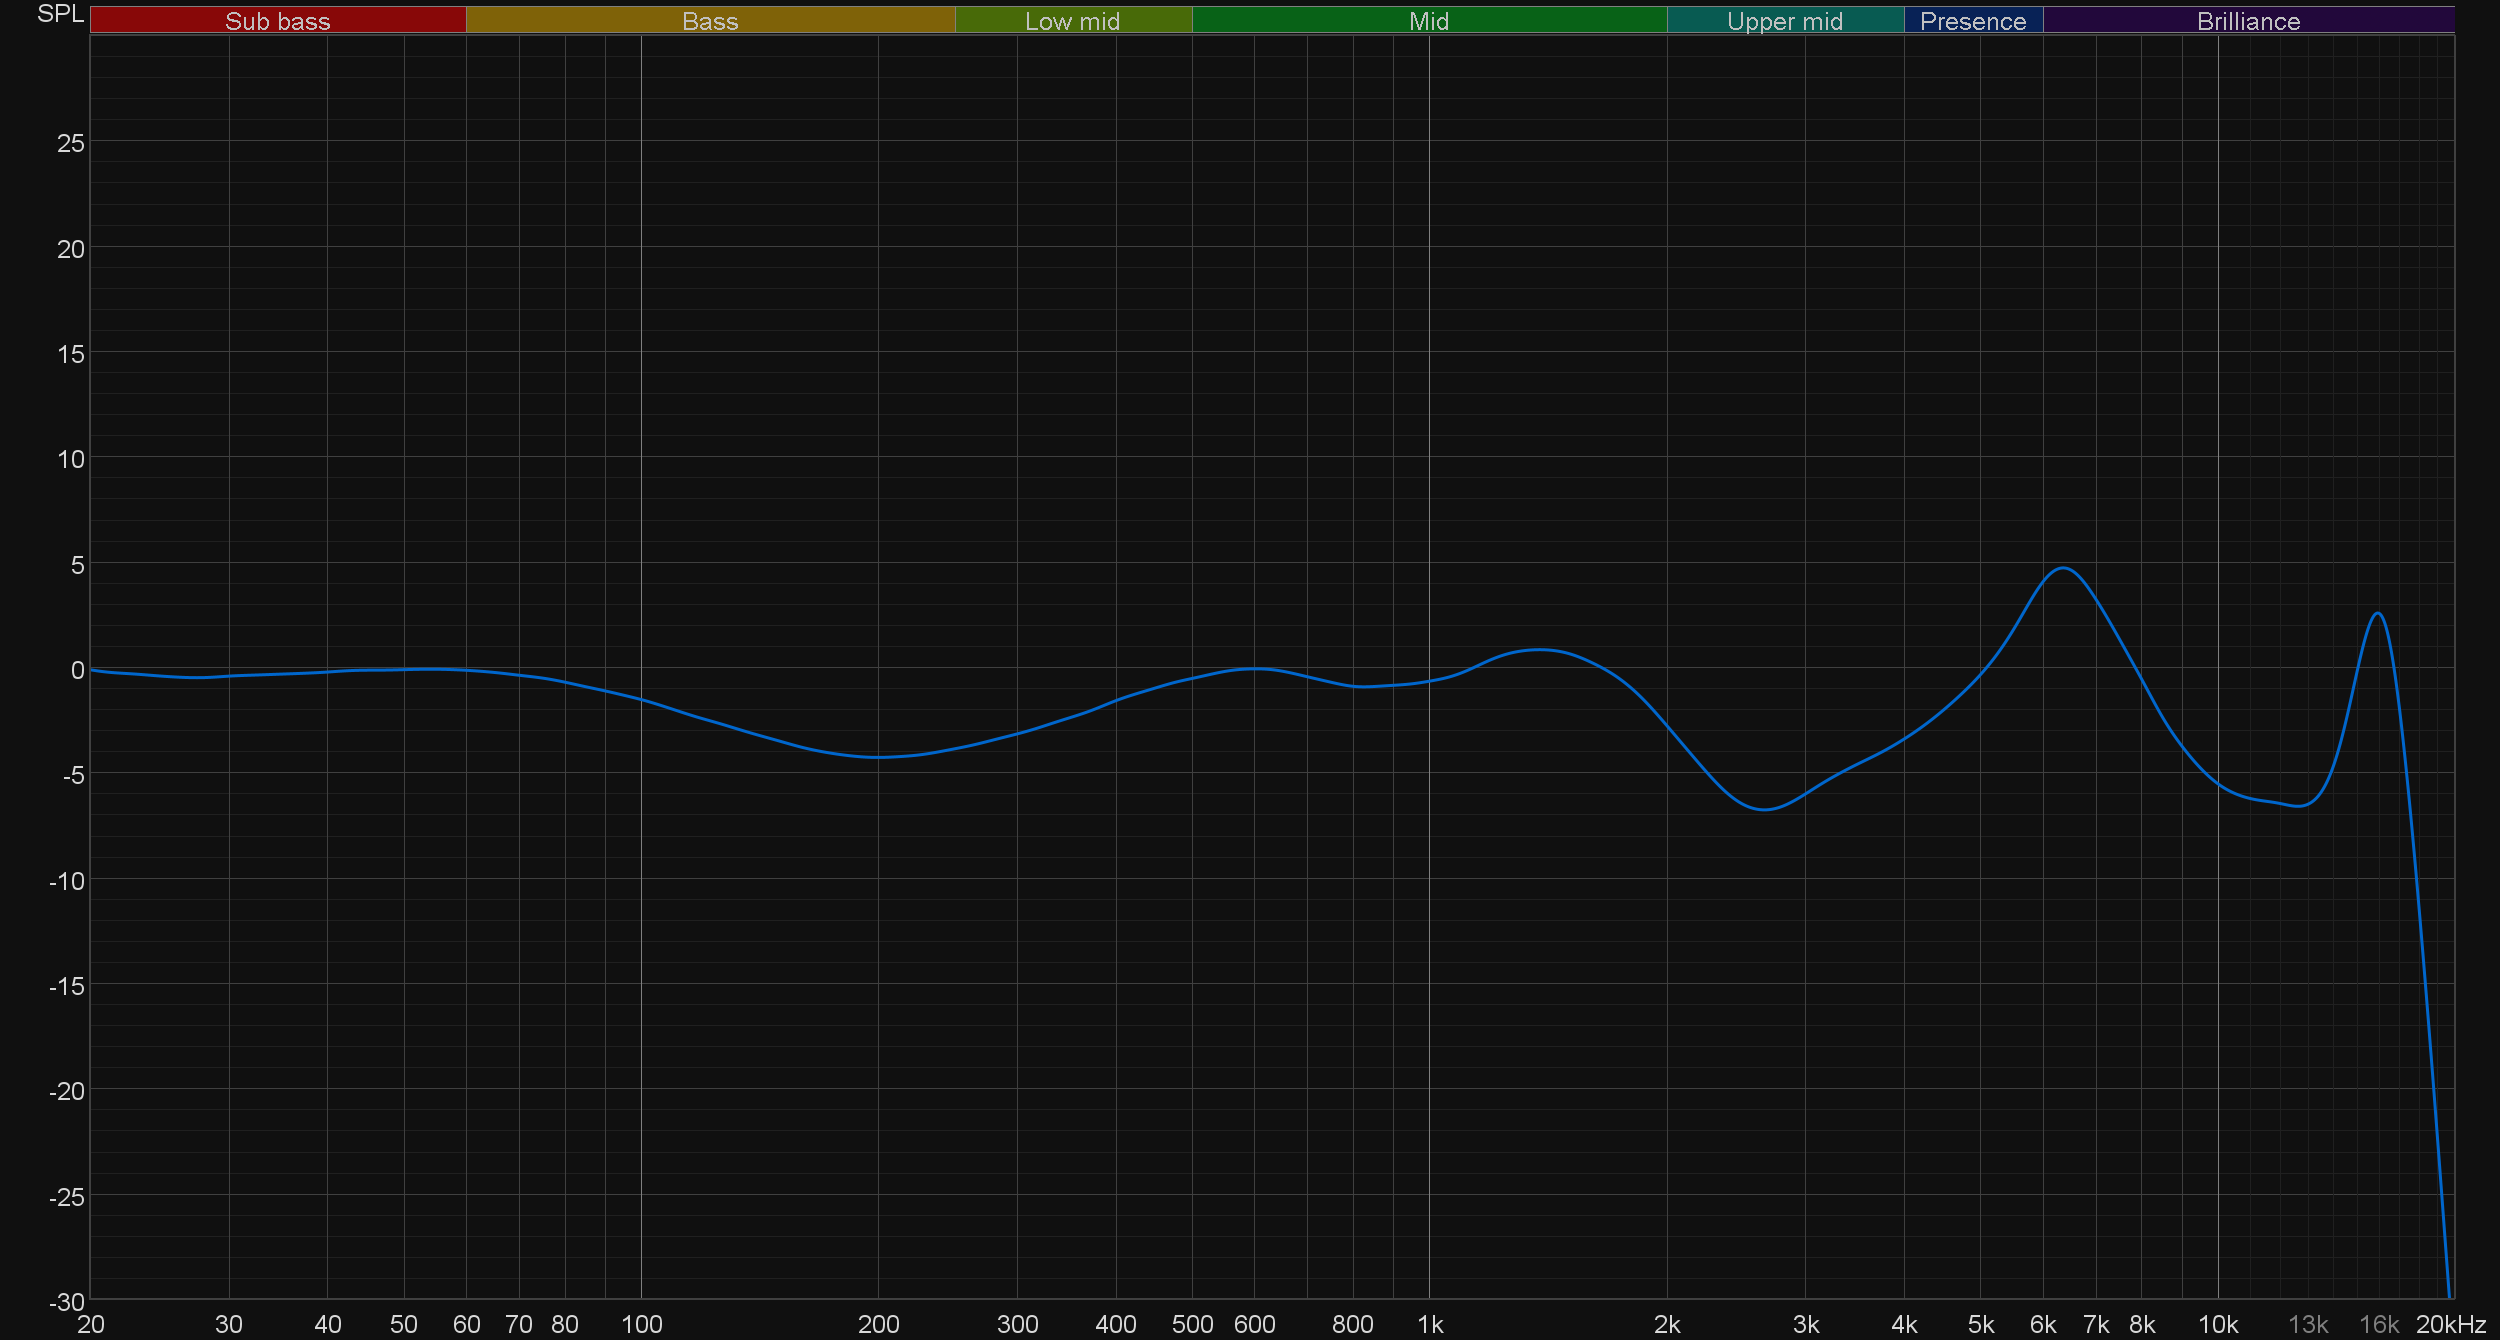
Task: Click the Low mid band segment
Action: [1072, 21]
